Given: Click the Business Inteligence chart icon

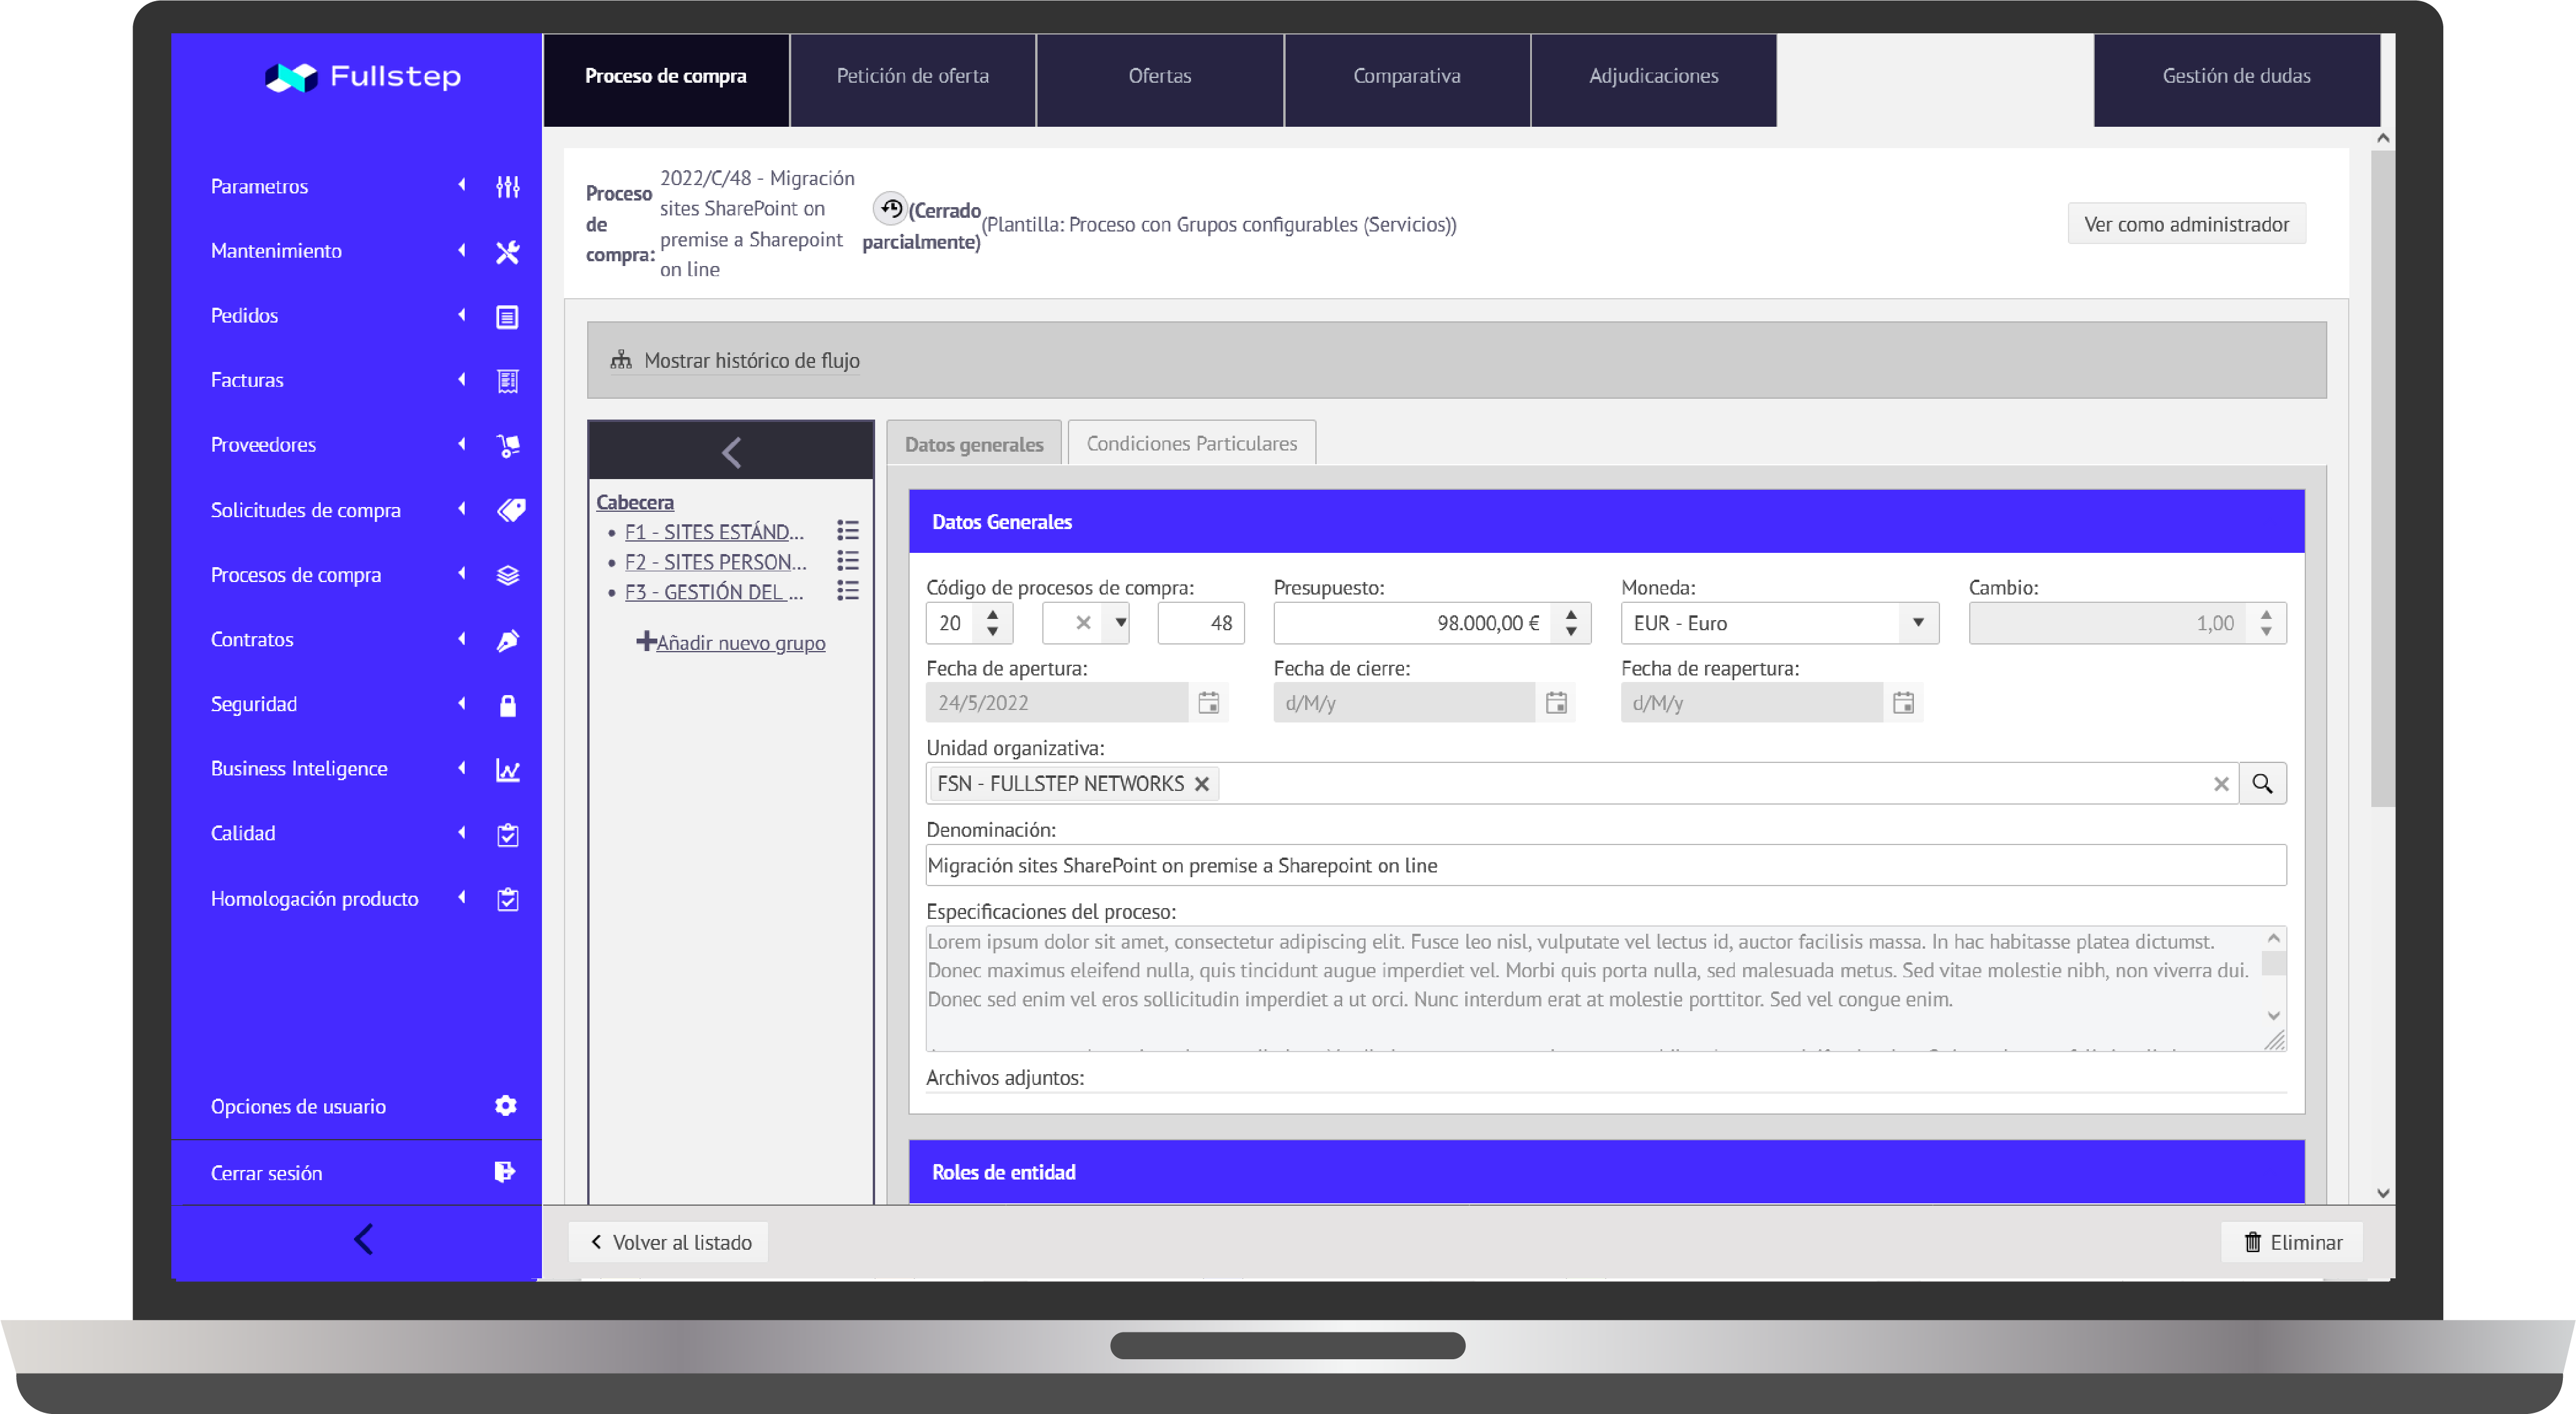Looking at the screenshot, I should [x=507, y=769].
